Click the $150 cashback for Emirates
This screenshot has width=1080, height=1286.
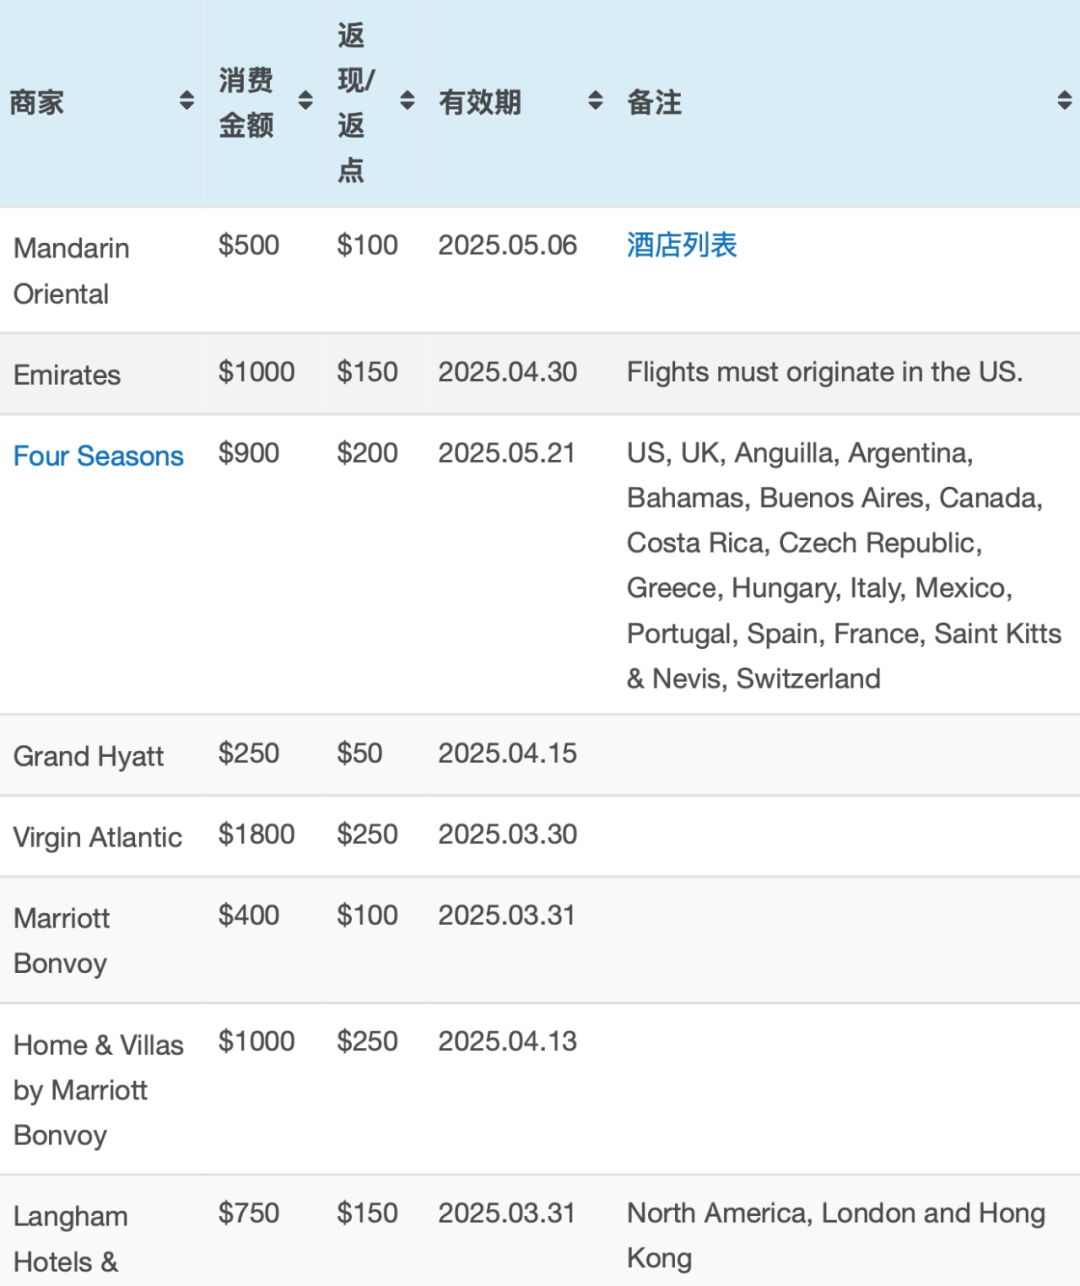[367, 372]
